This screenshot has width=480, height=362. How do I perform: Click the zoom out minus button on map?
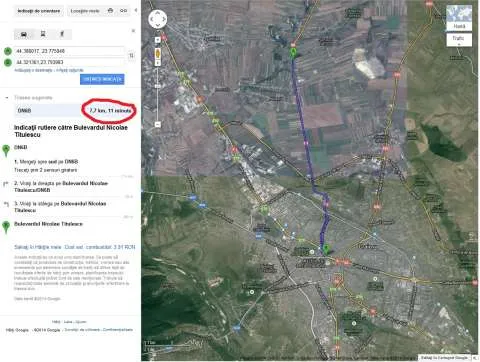click(x=158, y=124)
